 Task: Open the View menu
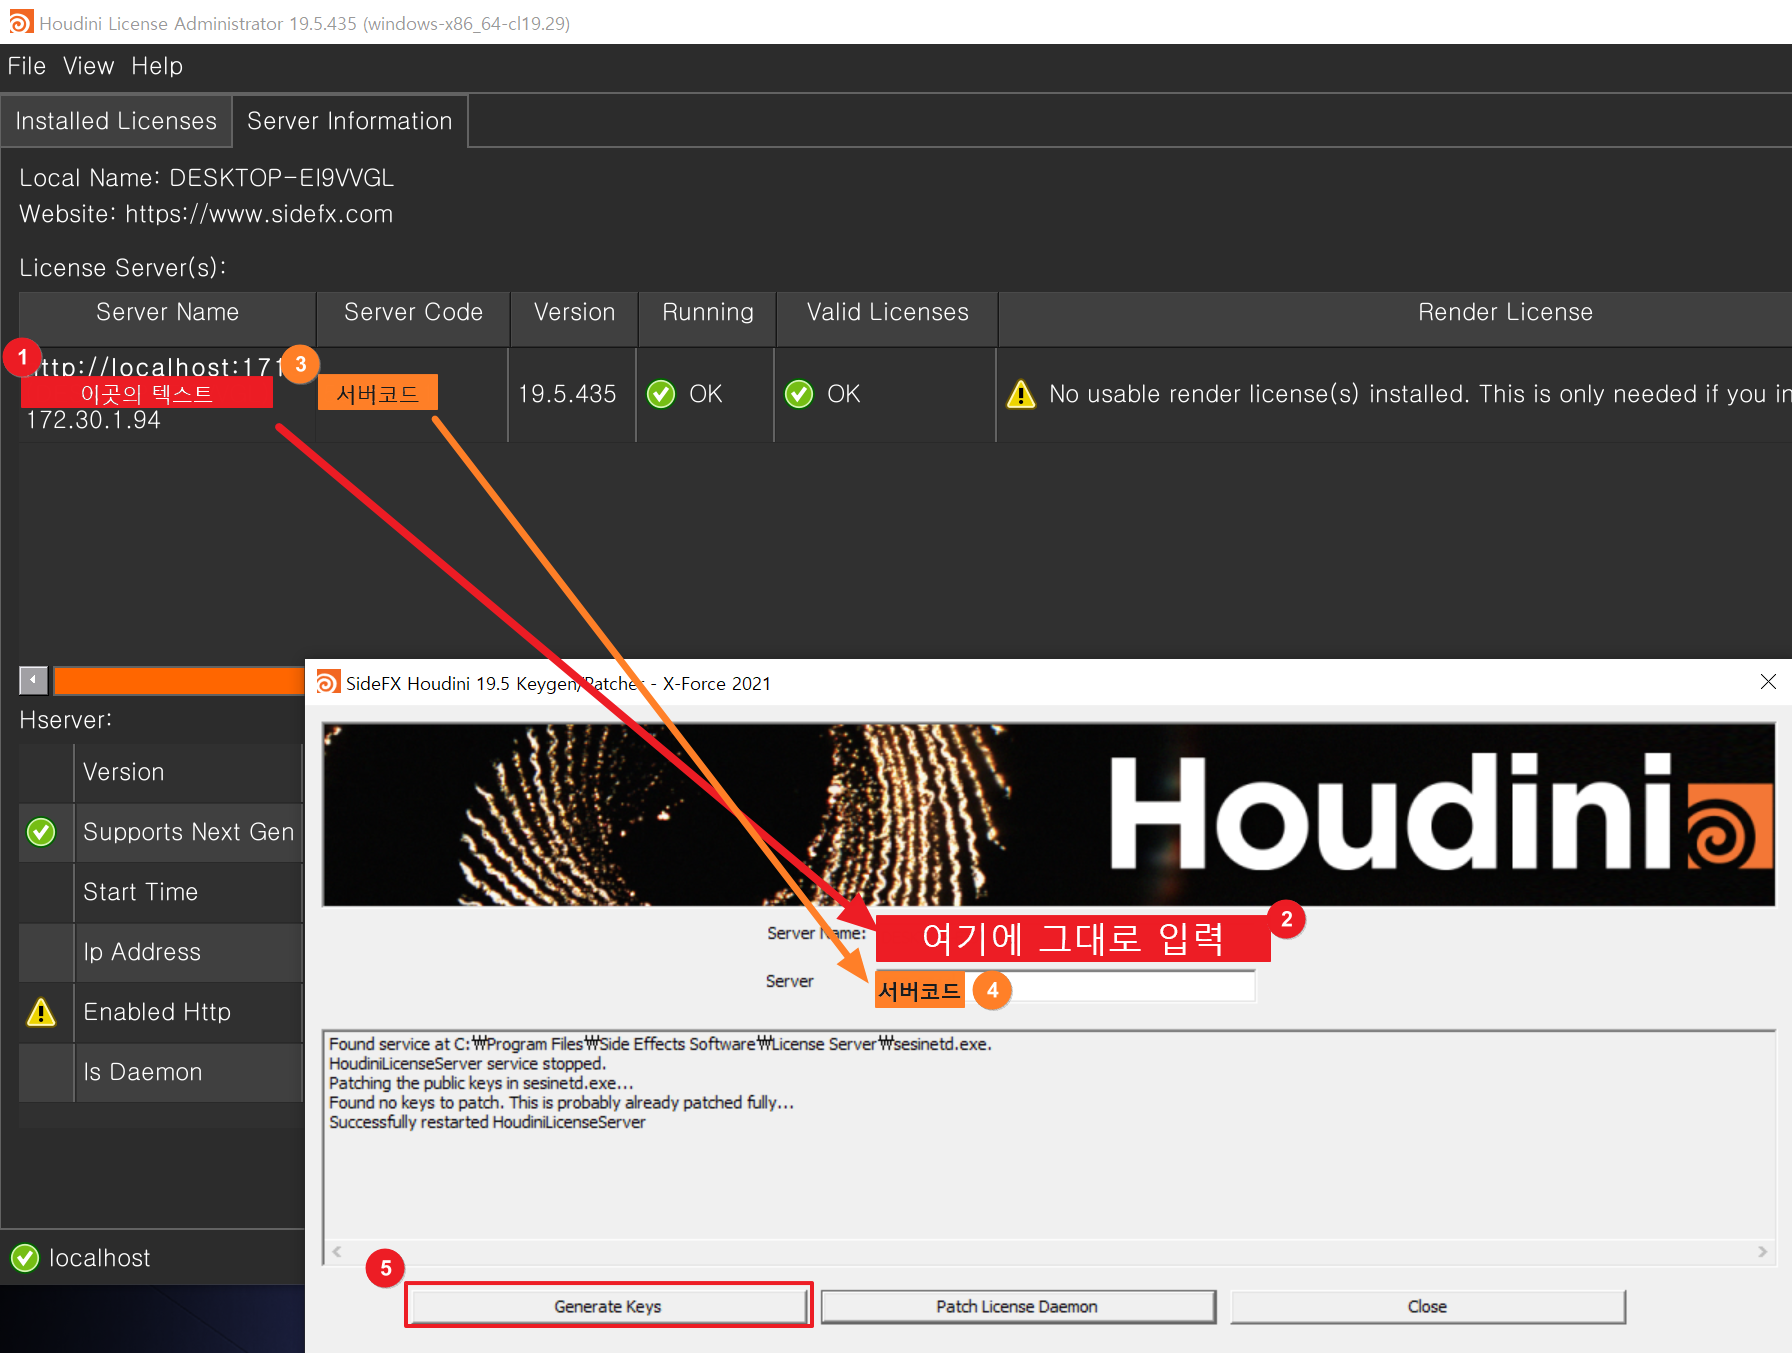88,66
